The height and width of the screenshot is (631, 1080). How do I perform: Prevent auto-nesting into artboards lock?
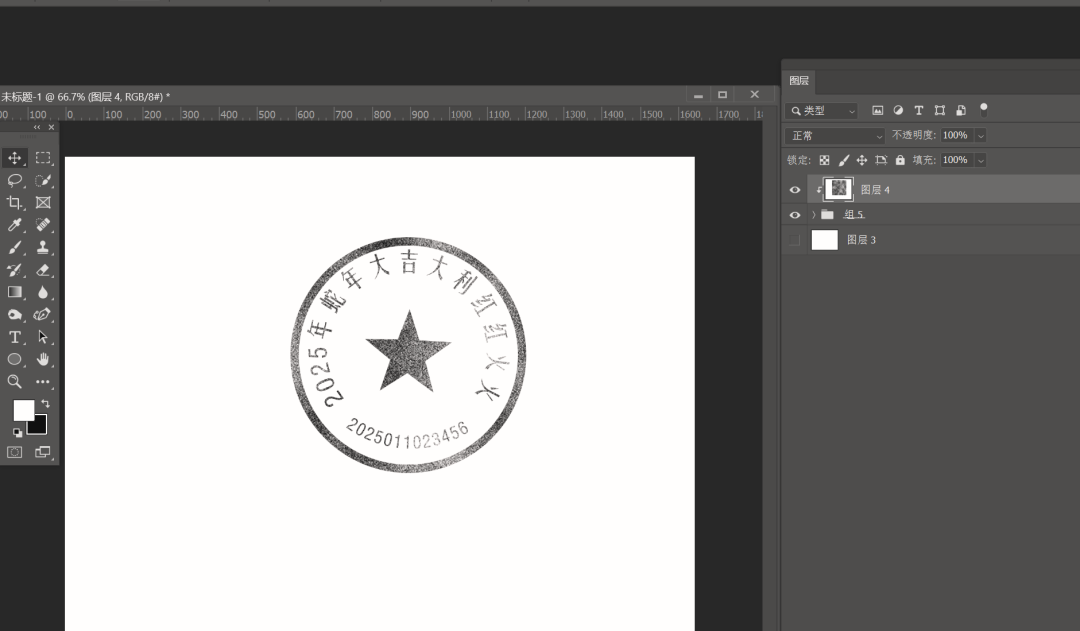pyautogui.click(x=881, y=161)
